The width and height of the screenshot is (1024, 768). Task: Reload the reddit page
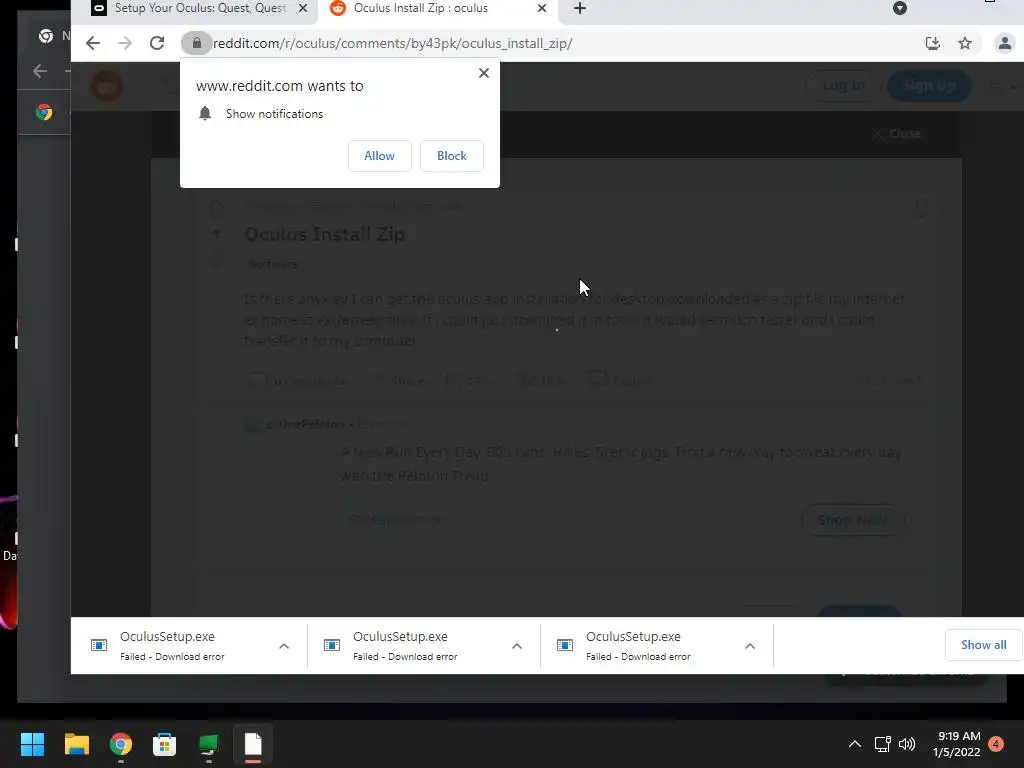(157, 43)
